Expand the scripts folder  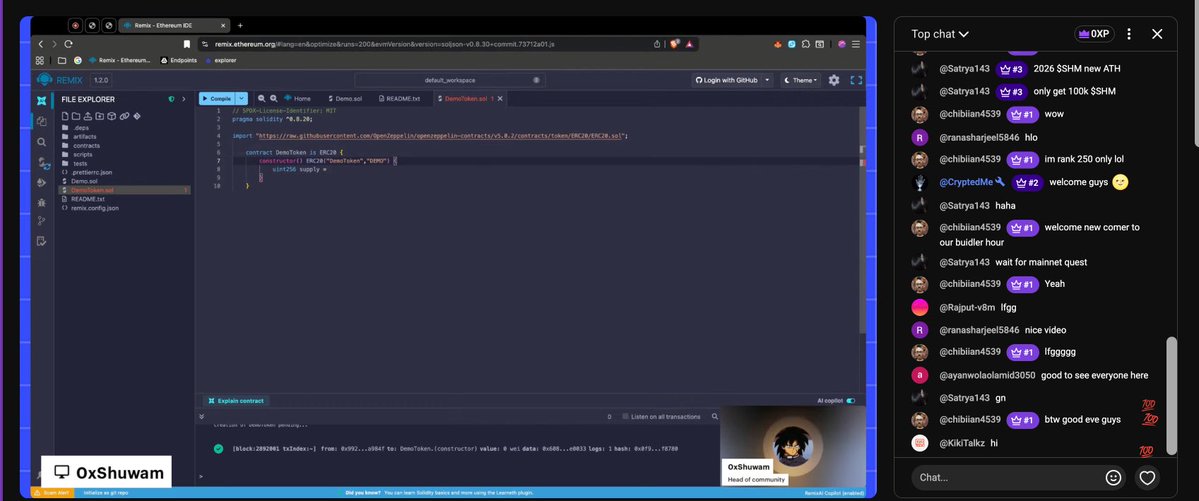(x=82, y=155)
